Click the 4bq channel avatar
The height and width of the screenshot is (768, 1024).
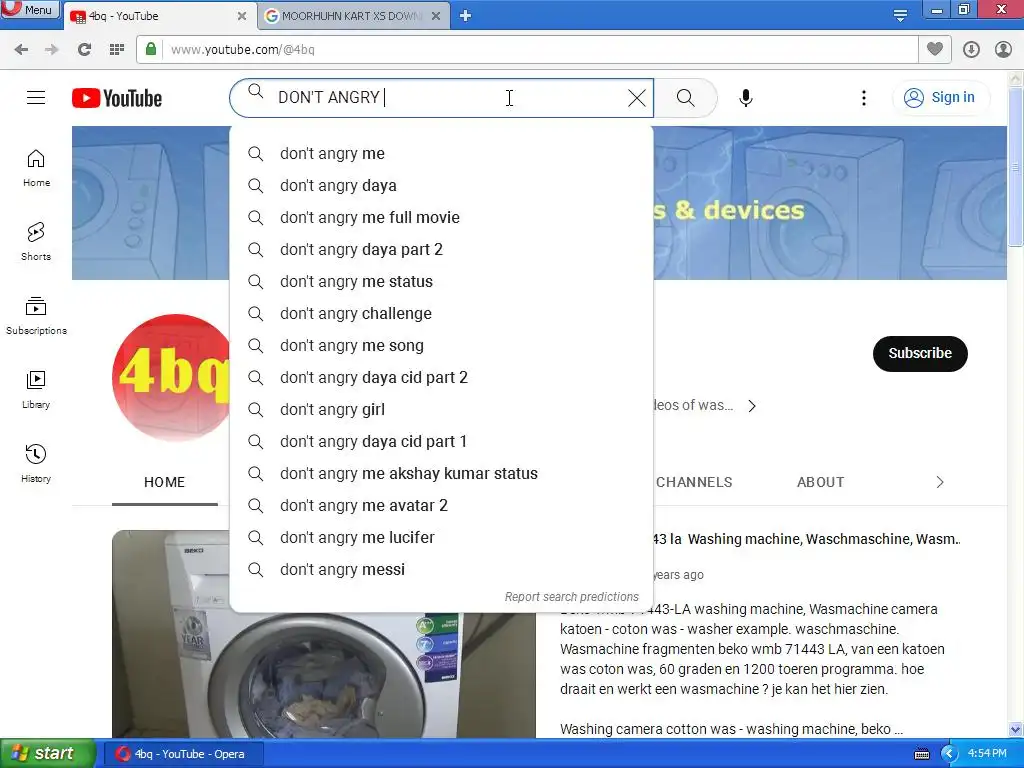coord(171,377)
